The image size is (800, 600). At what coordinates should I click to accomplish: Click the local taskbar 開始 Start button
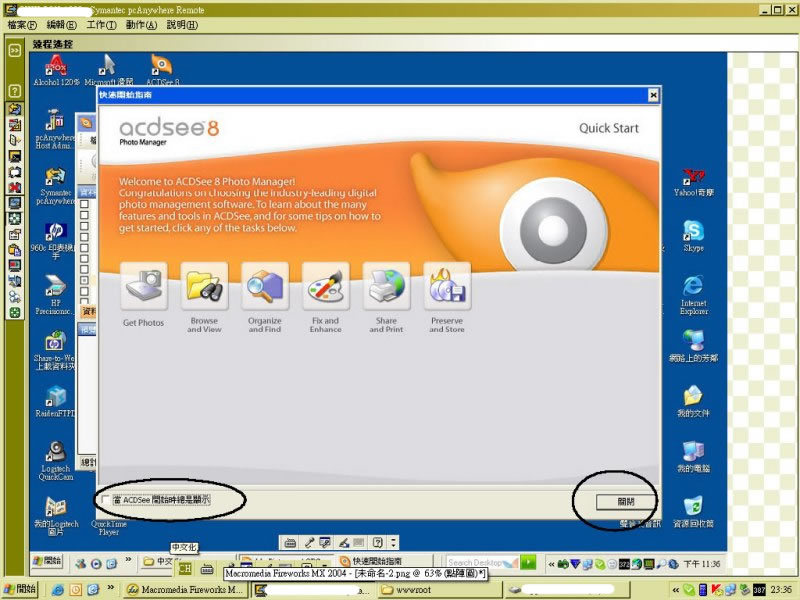[x=20, y=589]
